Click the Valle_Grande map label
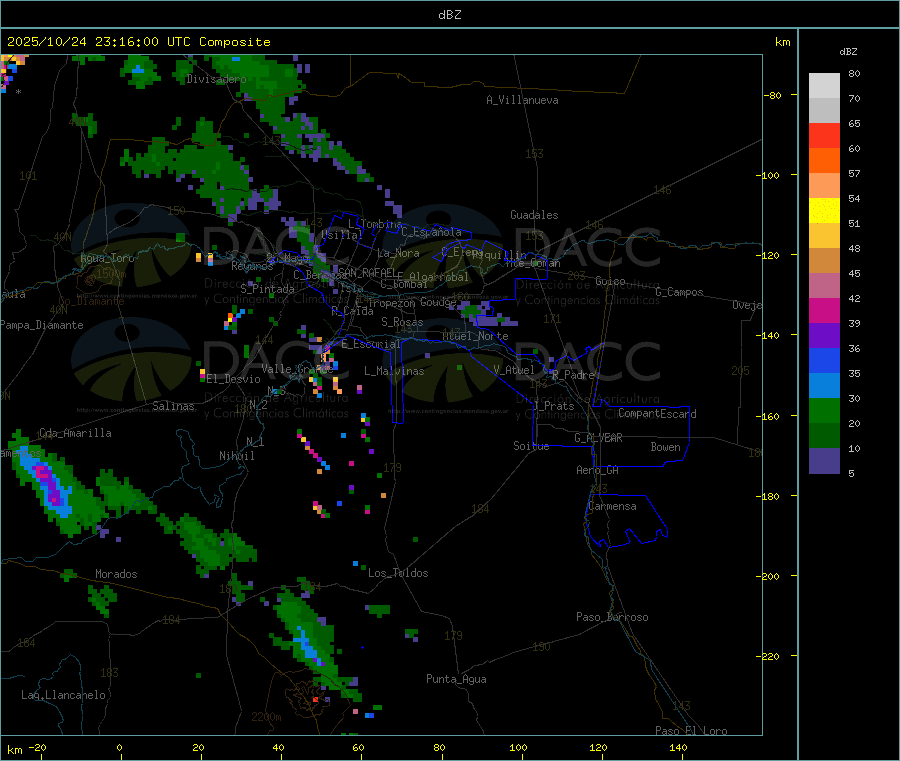This screenshot has height=761, width=900. (298, 369)
